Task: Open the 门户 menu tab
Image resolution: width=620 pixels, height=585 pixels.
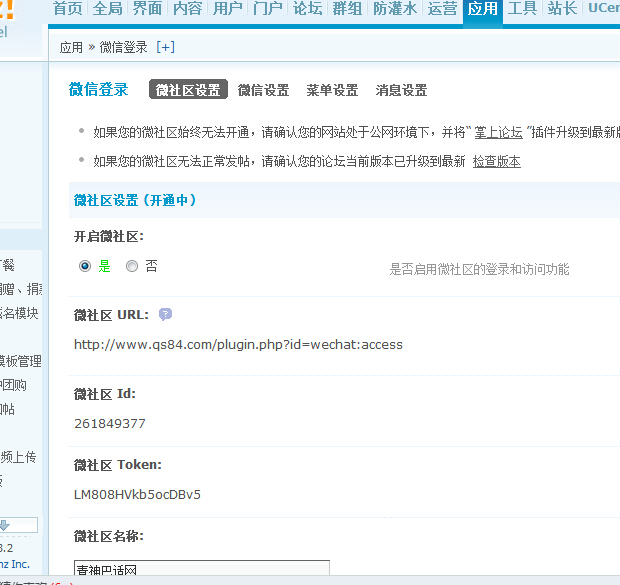Action: point(268,8)
